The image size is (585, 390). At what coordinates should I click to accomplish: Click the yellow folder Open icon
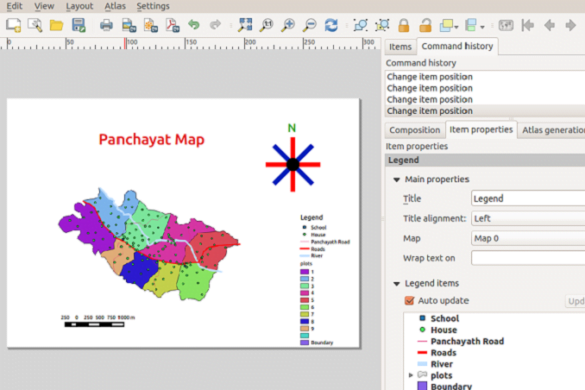point(56,25)
